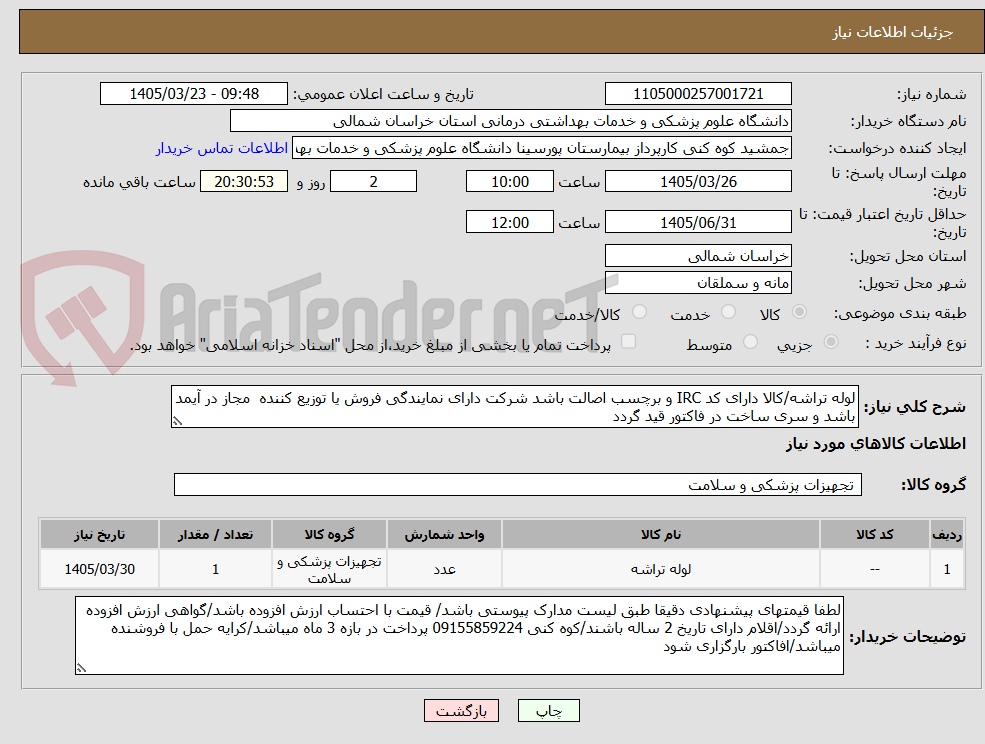This screenshot has height=744, width=985.
Task: Click the لوله تراشه item name cell
Action: click(x=661, y=569)
